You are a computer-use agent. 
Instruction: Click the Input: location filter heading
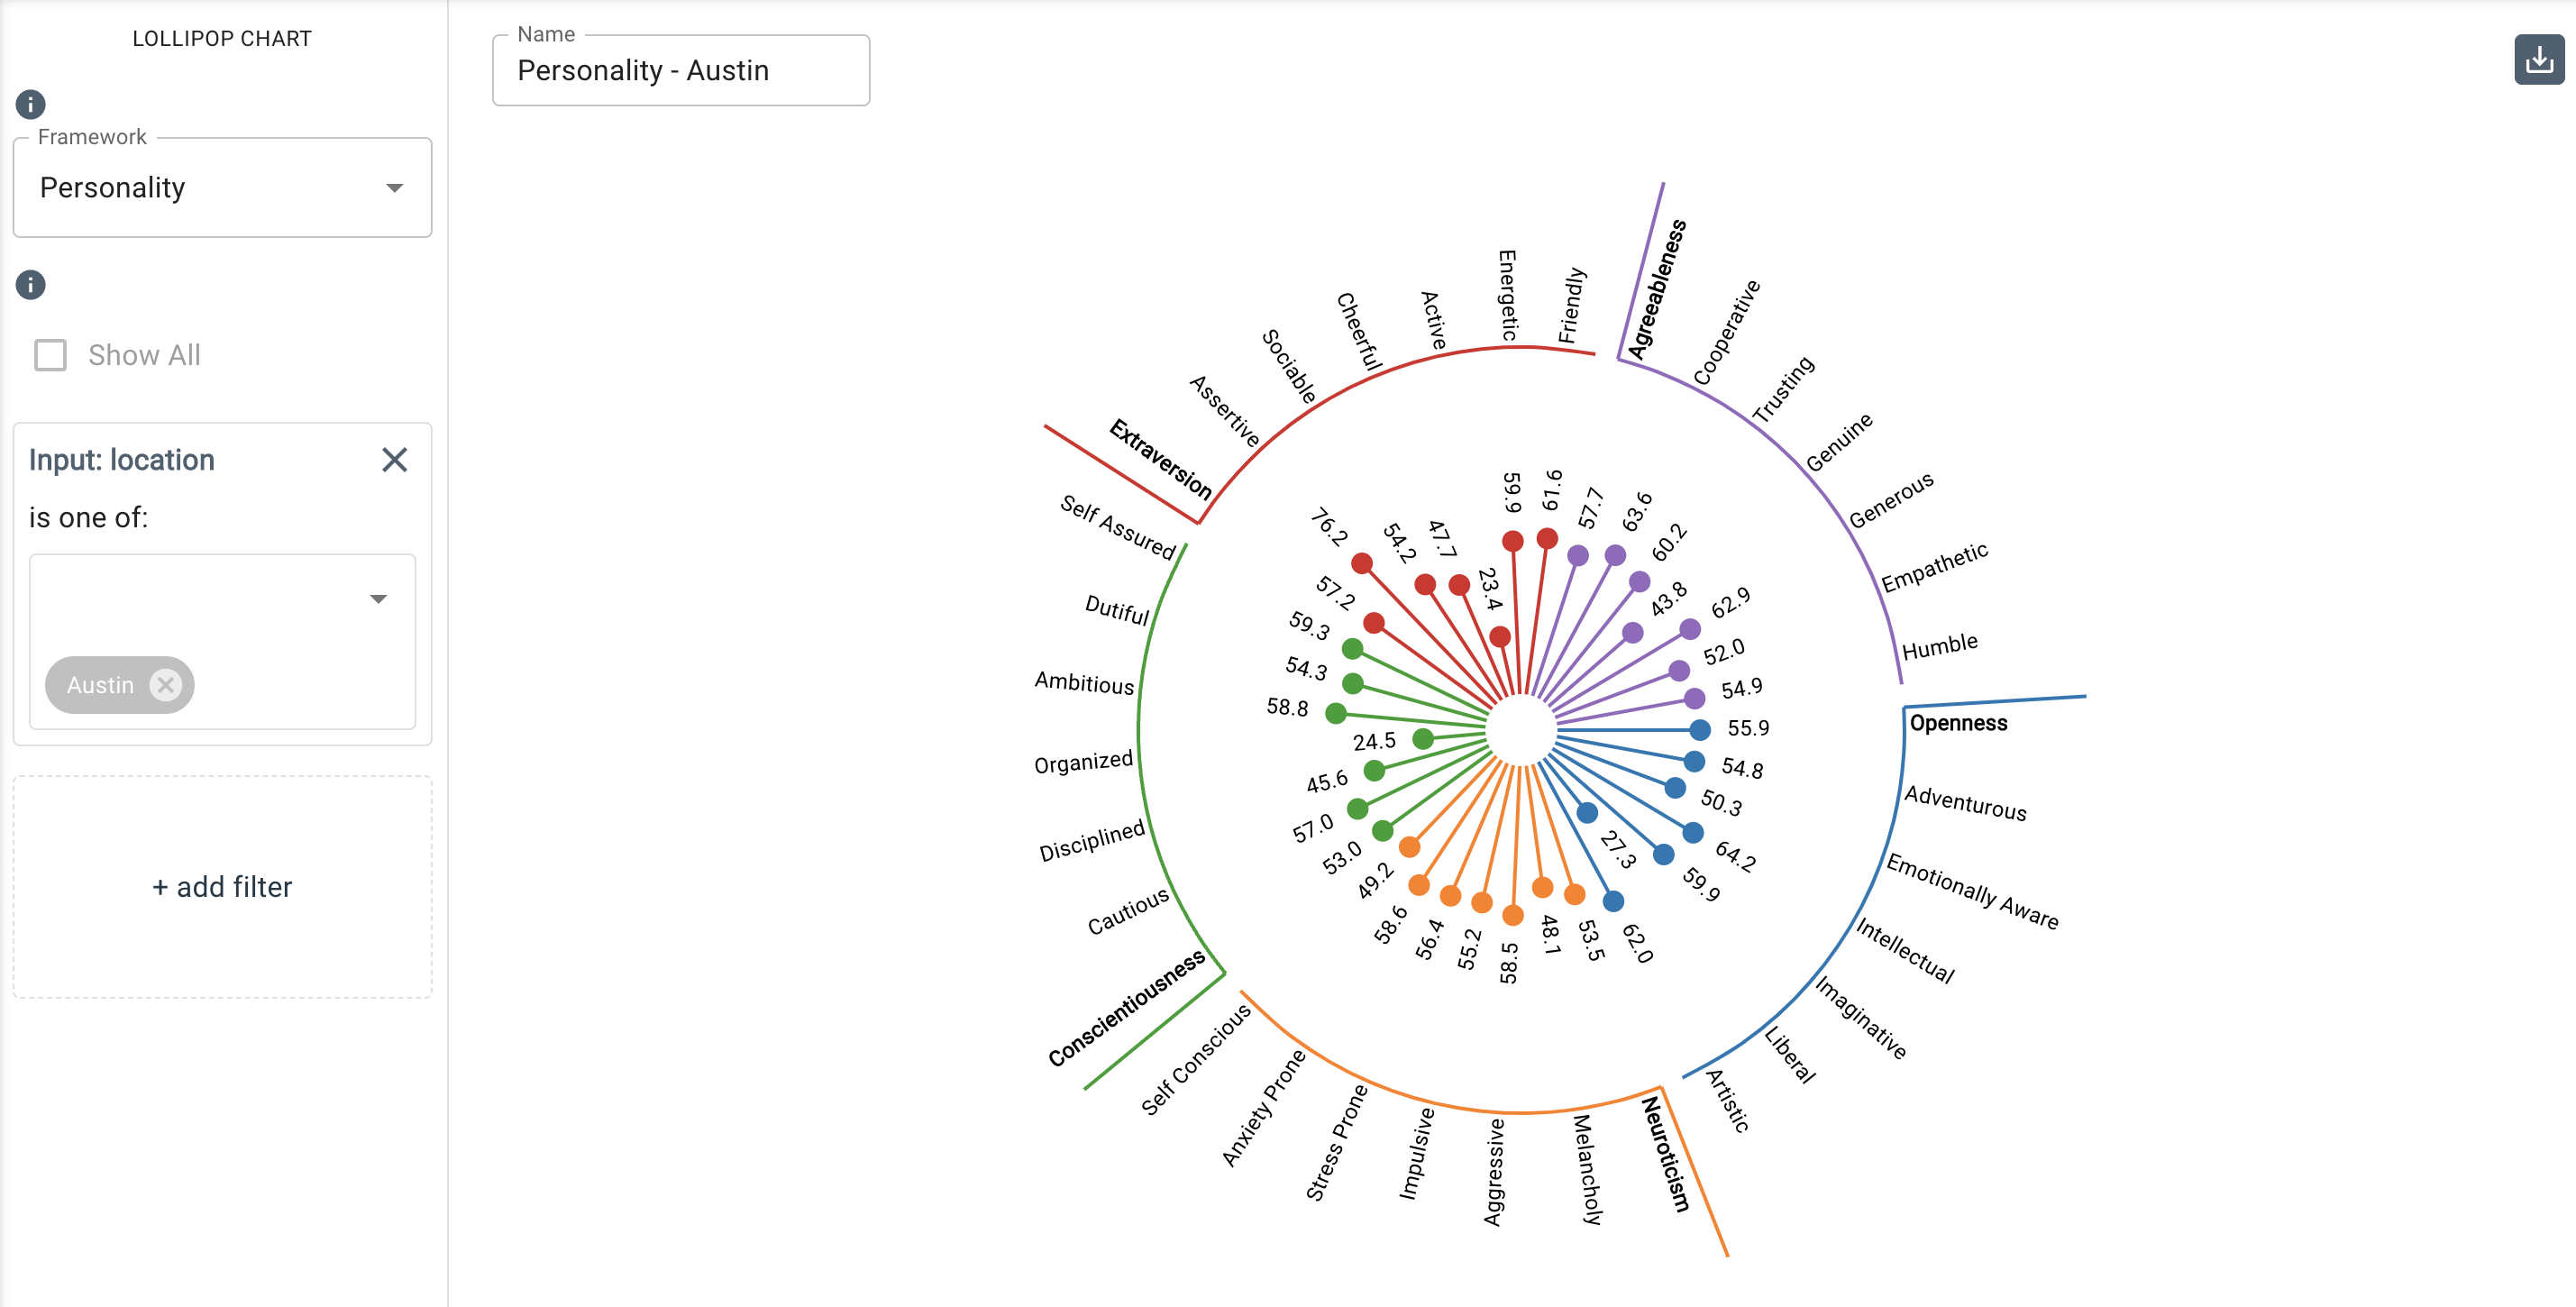pos(122,460)
